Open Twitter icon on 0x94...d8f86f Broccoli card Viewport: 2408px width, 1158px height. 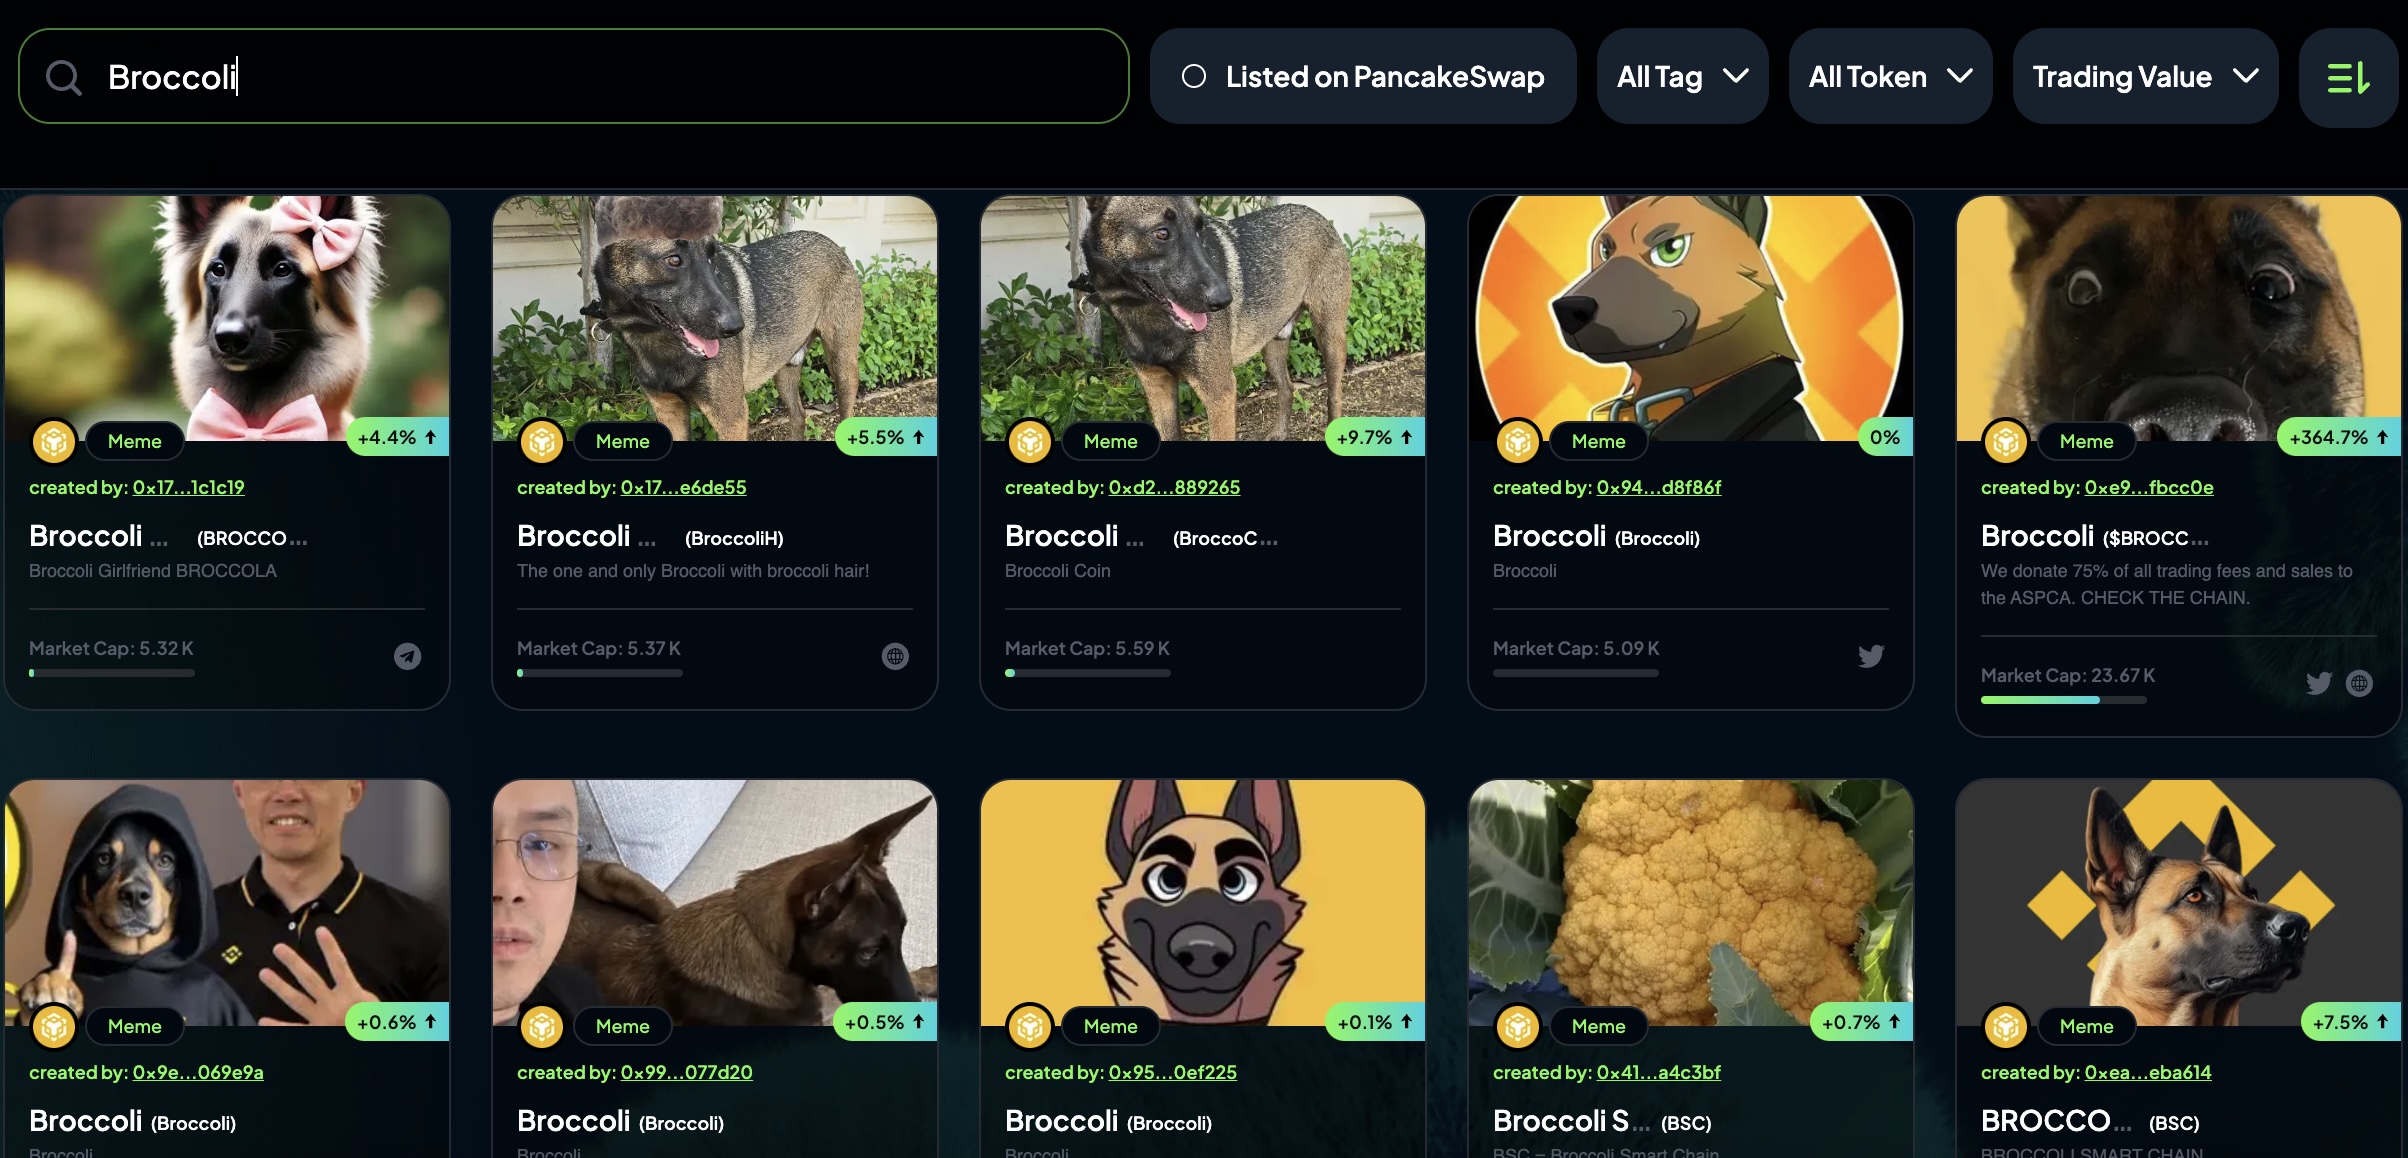(1871, 656)
